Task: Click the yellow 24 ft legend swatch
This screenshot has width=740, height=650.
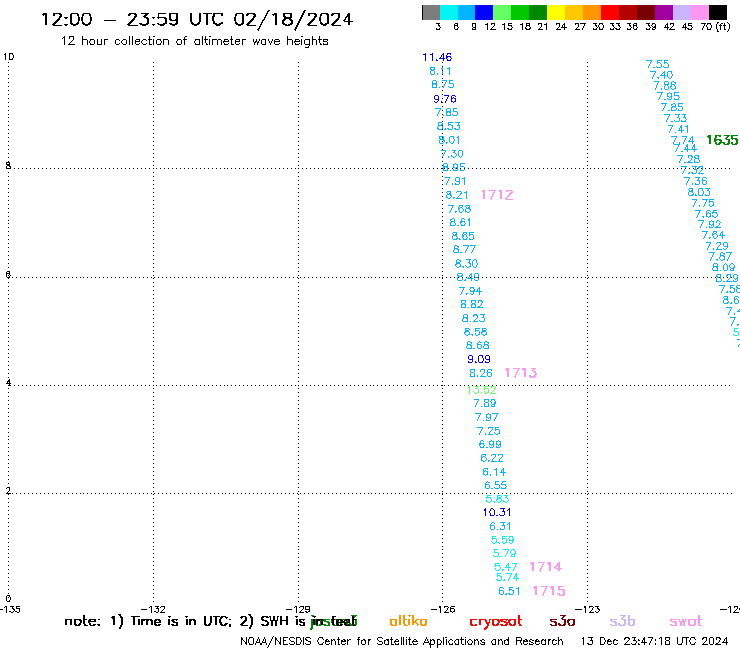Action: click(555, 12)
